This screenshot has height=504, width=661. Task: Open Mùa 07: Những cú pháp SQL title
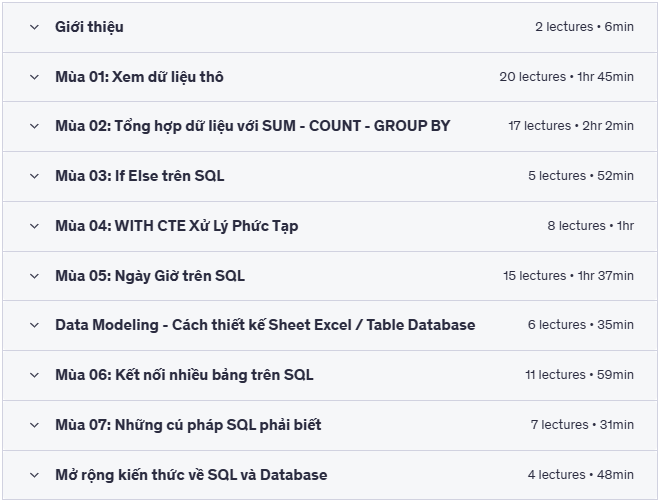(x=188, y=425)
